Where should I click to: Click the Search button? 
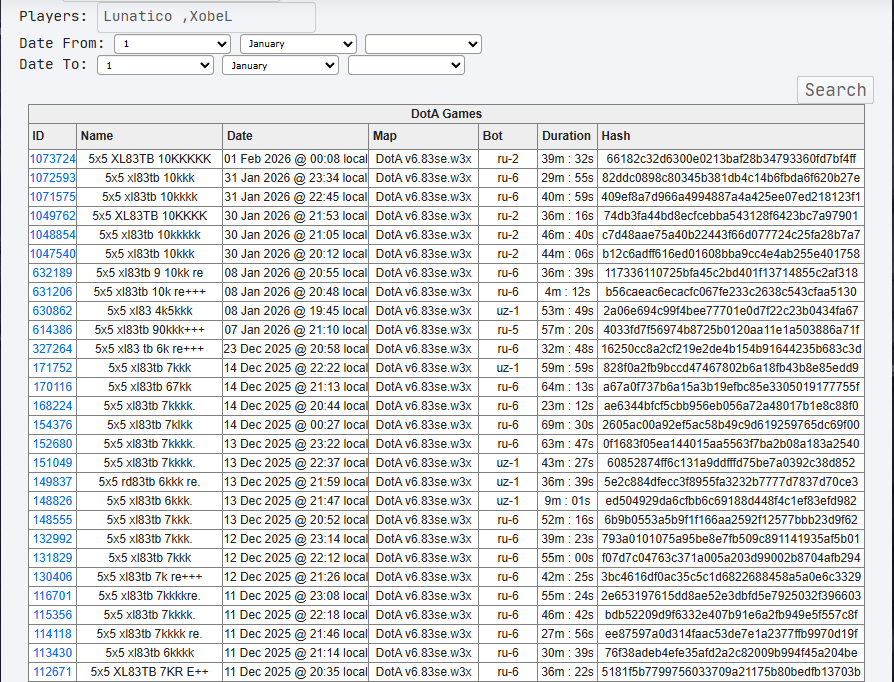coord(835,90)
